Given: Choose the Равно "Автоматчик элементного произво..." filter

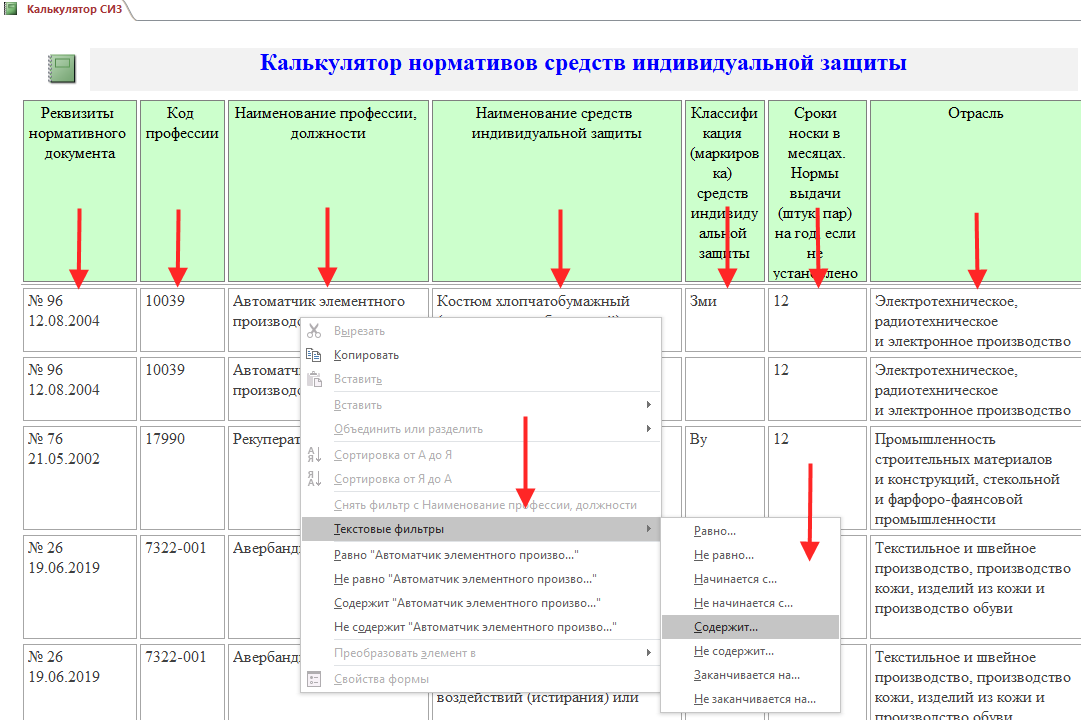Looking at the screenshot, I should tap(481, 555).
